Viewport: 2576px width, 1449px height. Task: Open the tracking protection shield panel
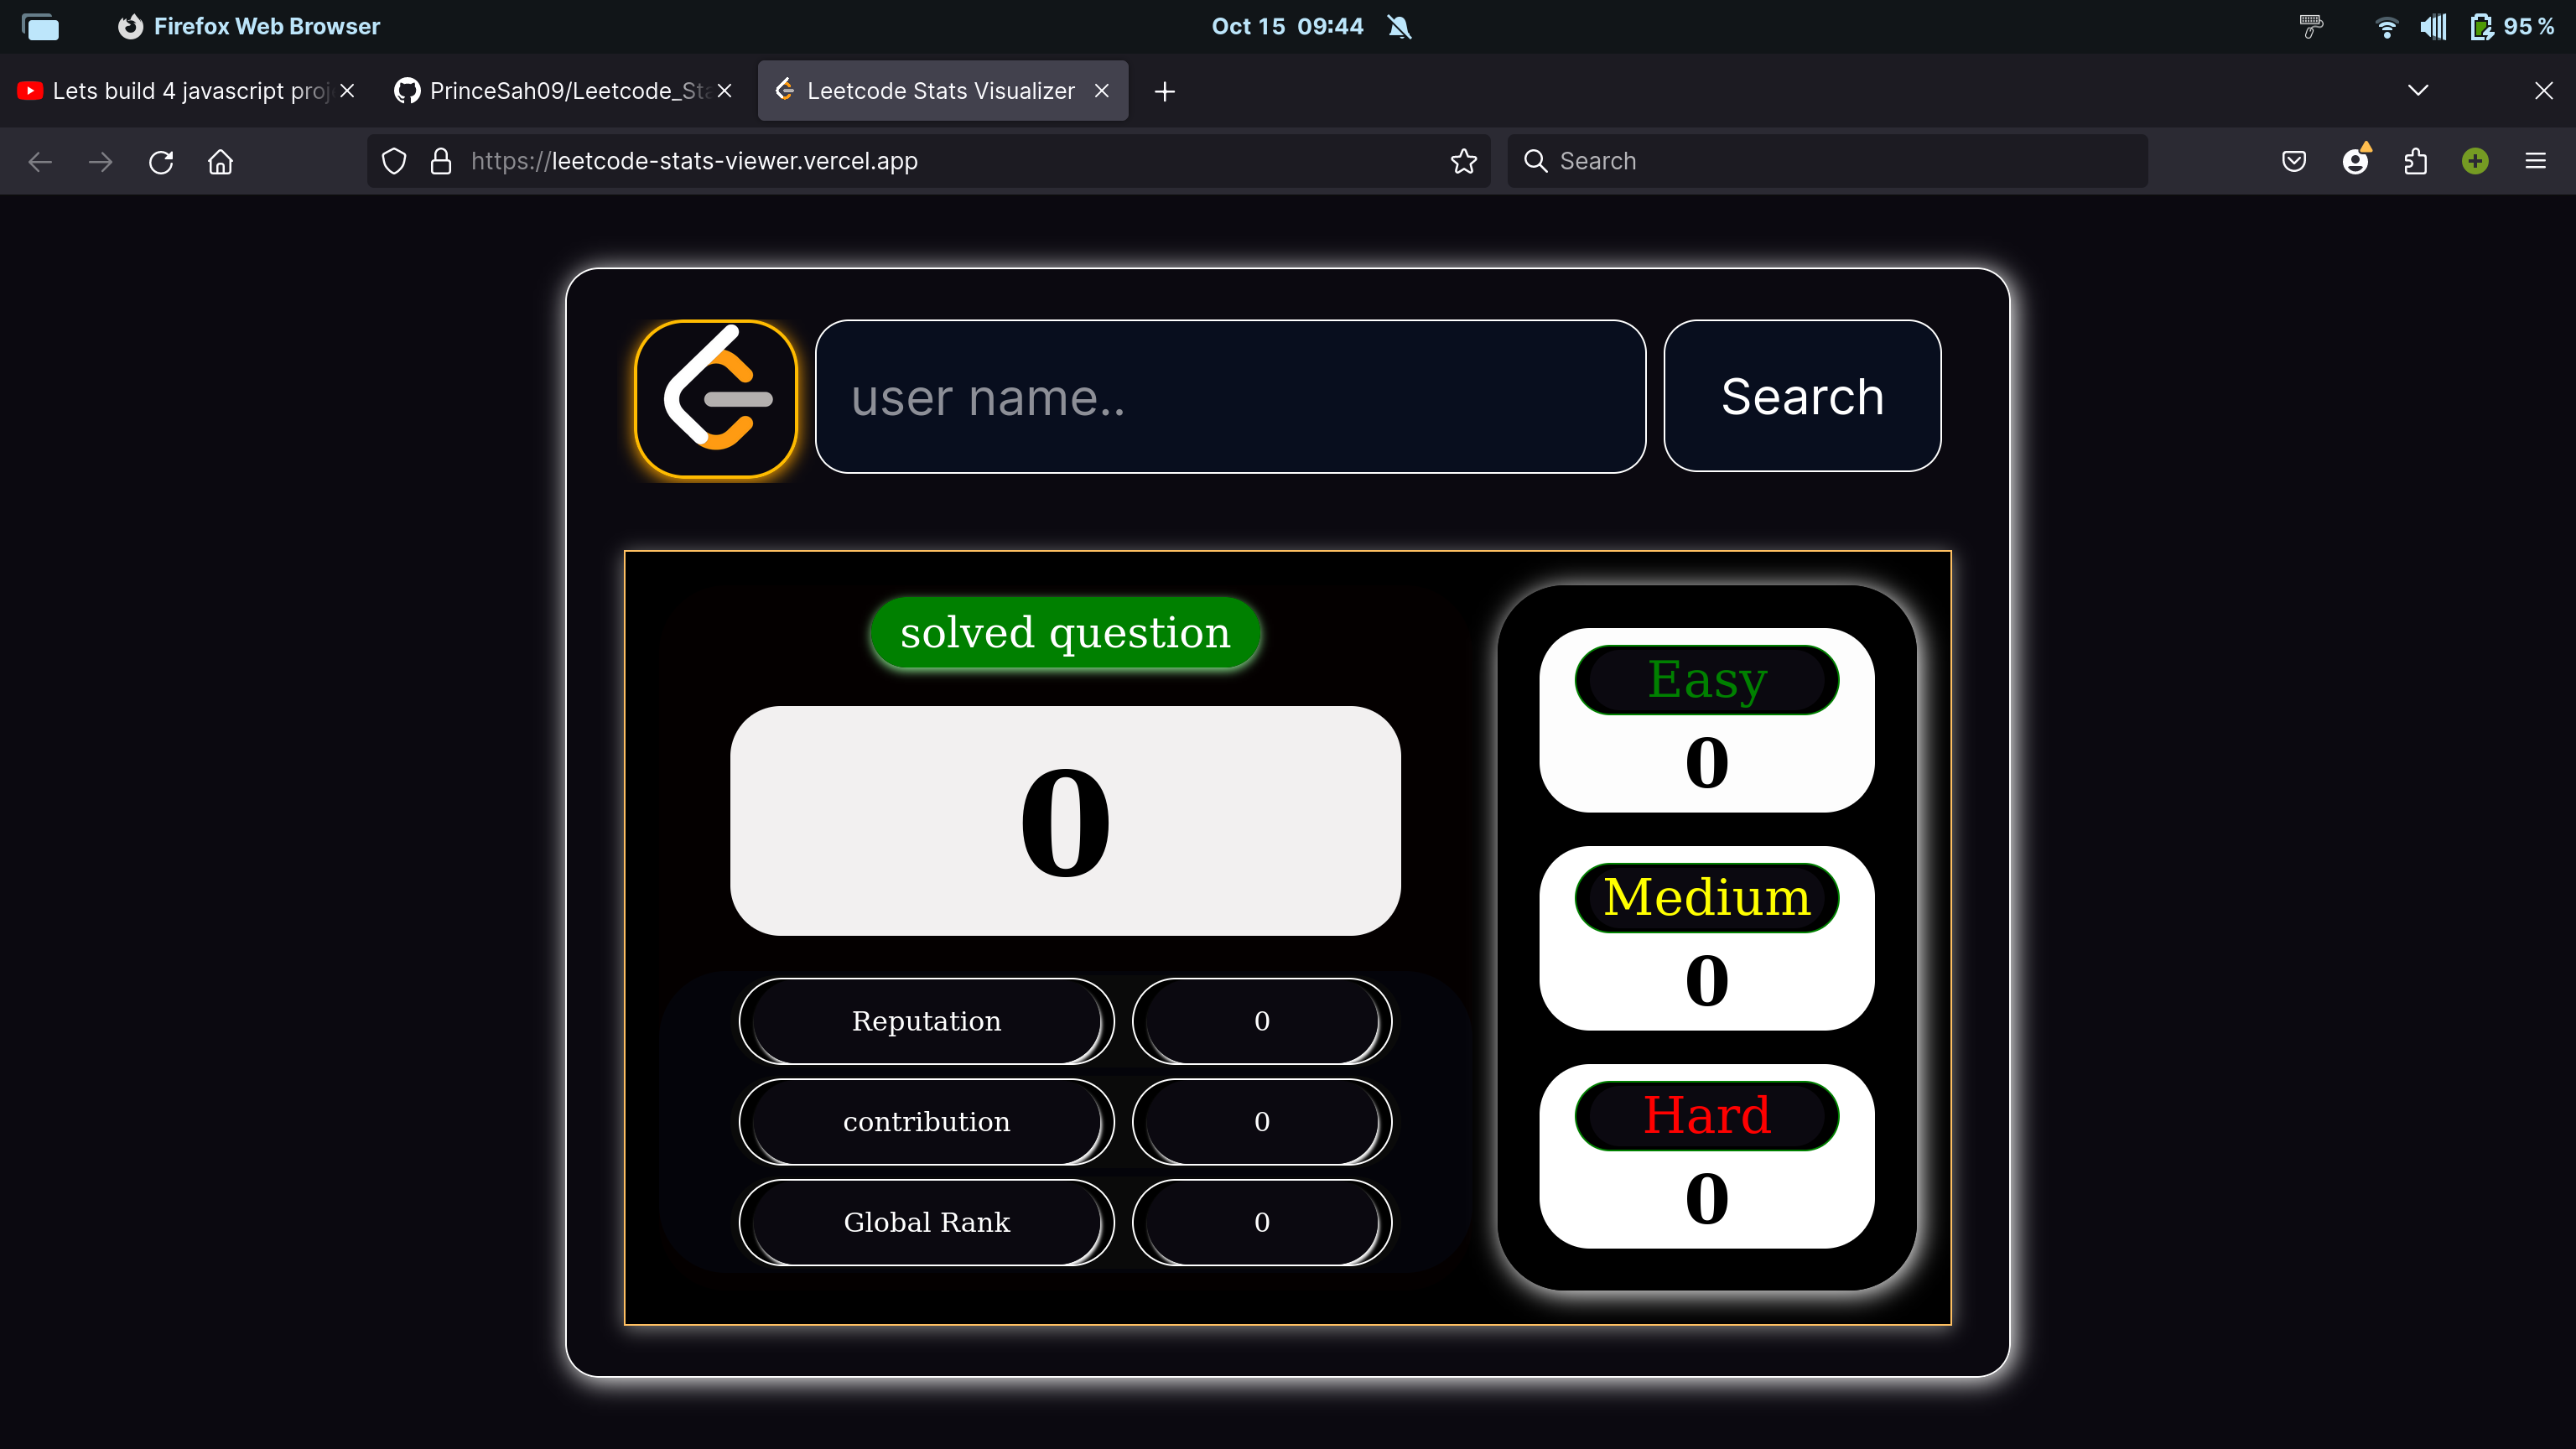[394, 161]
